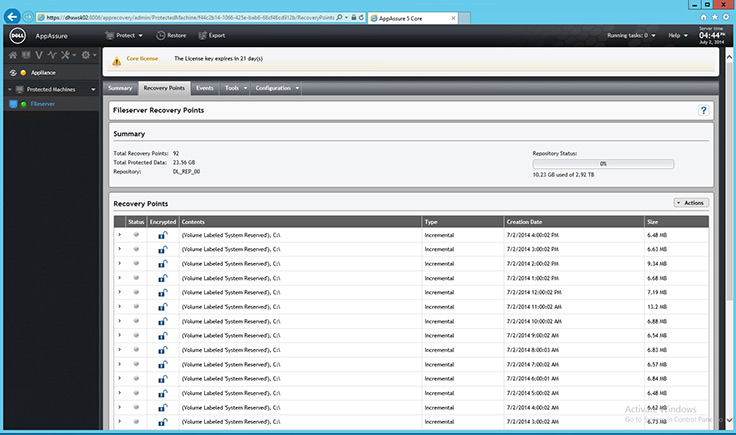Image resolution: width=736 pixels, height=435 pixels.
Task: Click the Dell logo
Action: click(17, 36)
